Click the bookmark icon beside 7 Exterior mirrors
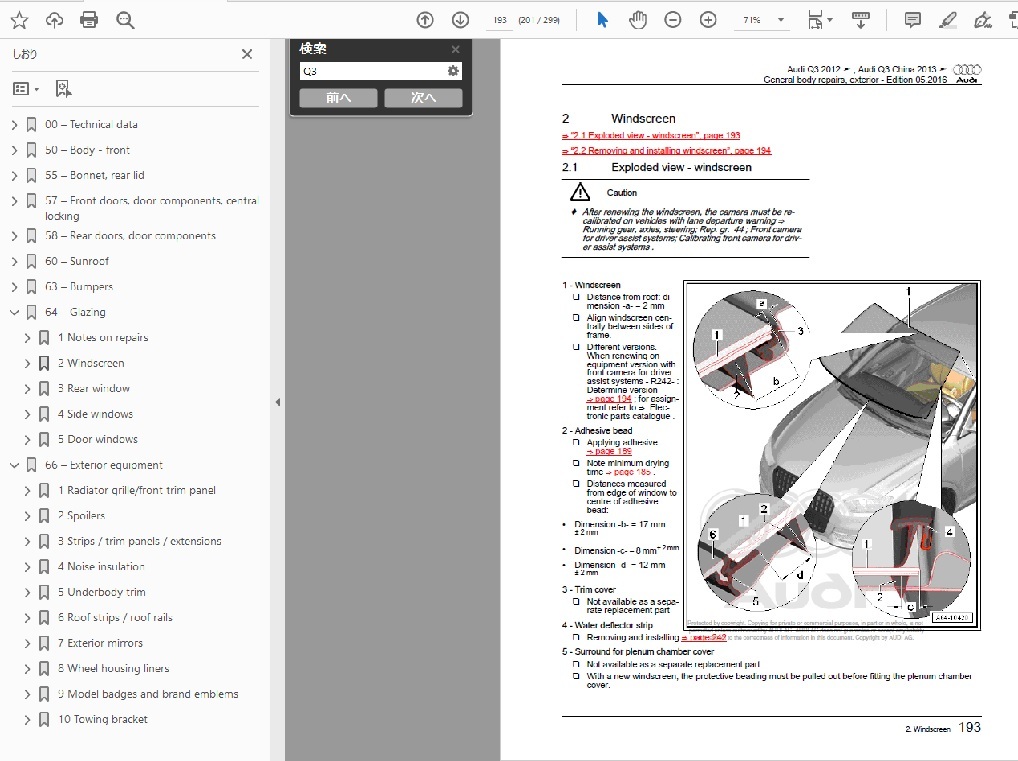Viewport: 1018px width, 761px height. (44, 643)
